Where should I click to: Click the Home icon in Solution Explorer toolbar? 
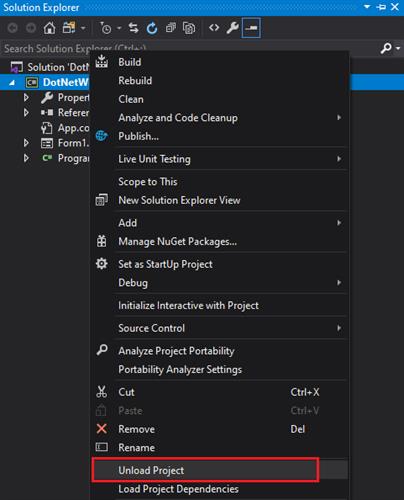pos(49,28)
